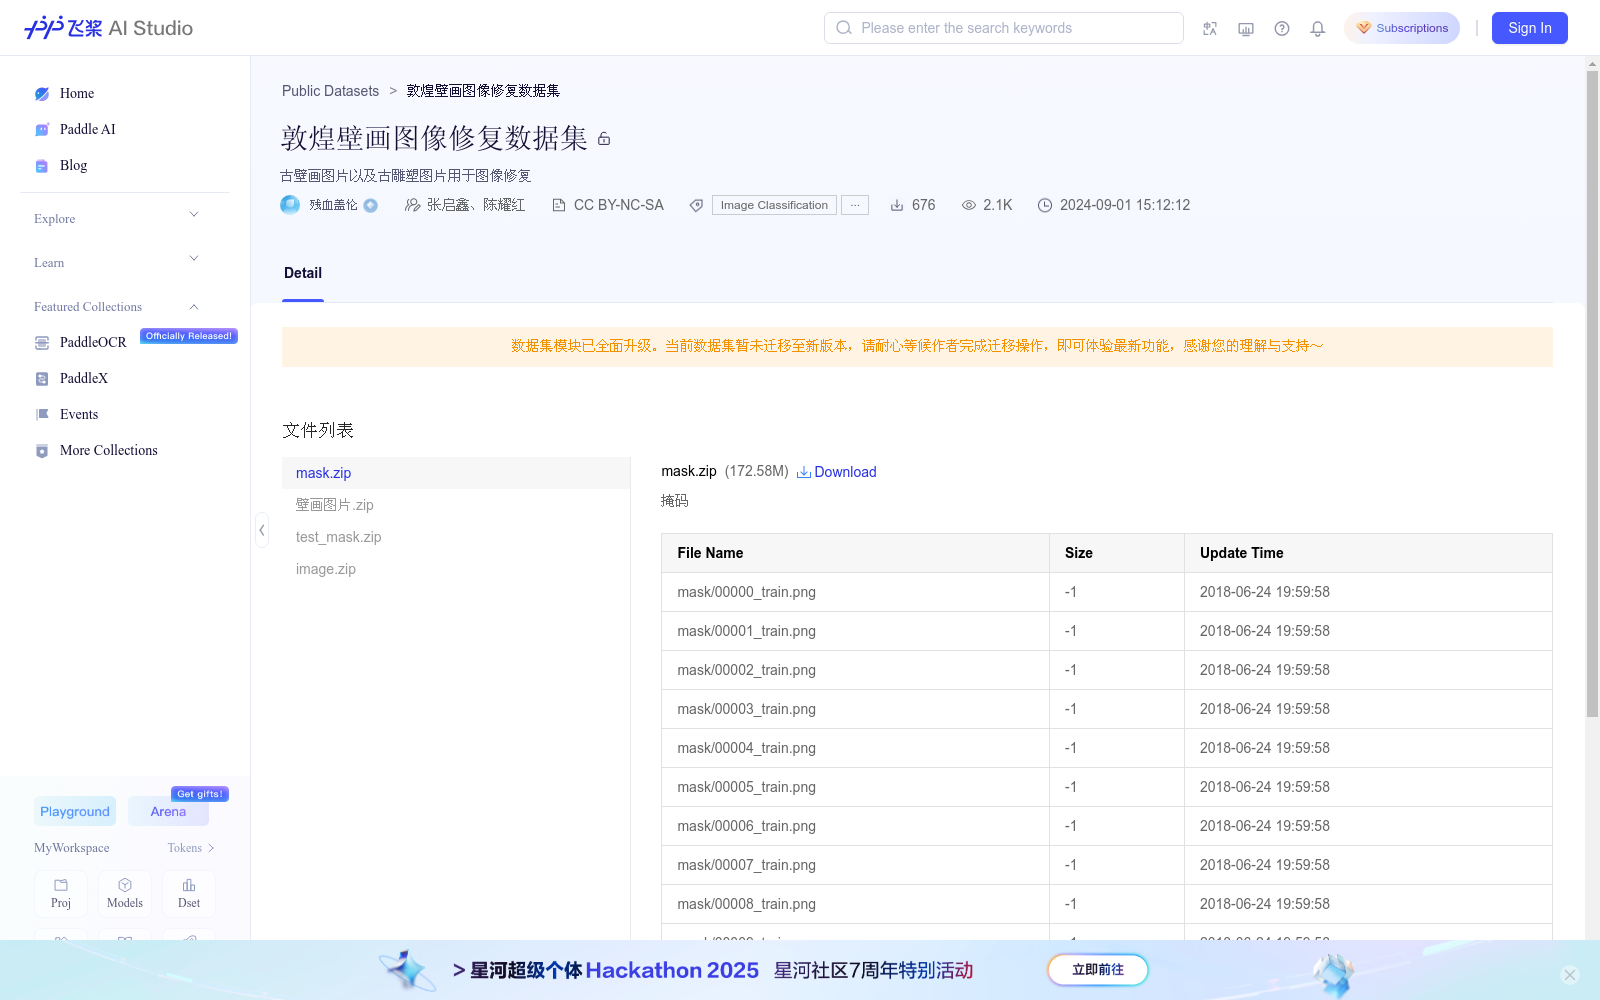Show more tags with the ellipsis button

[855, 205]
